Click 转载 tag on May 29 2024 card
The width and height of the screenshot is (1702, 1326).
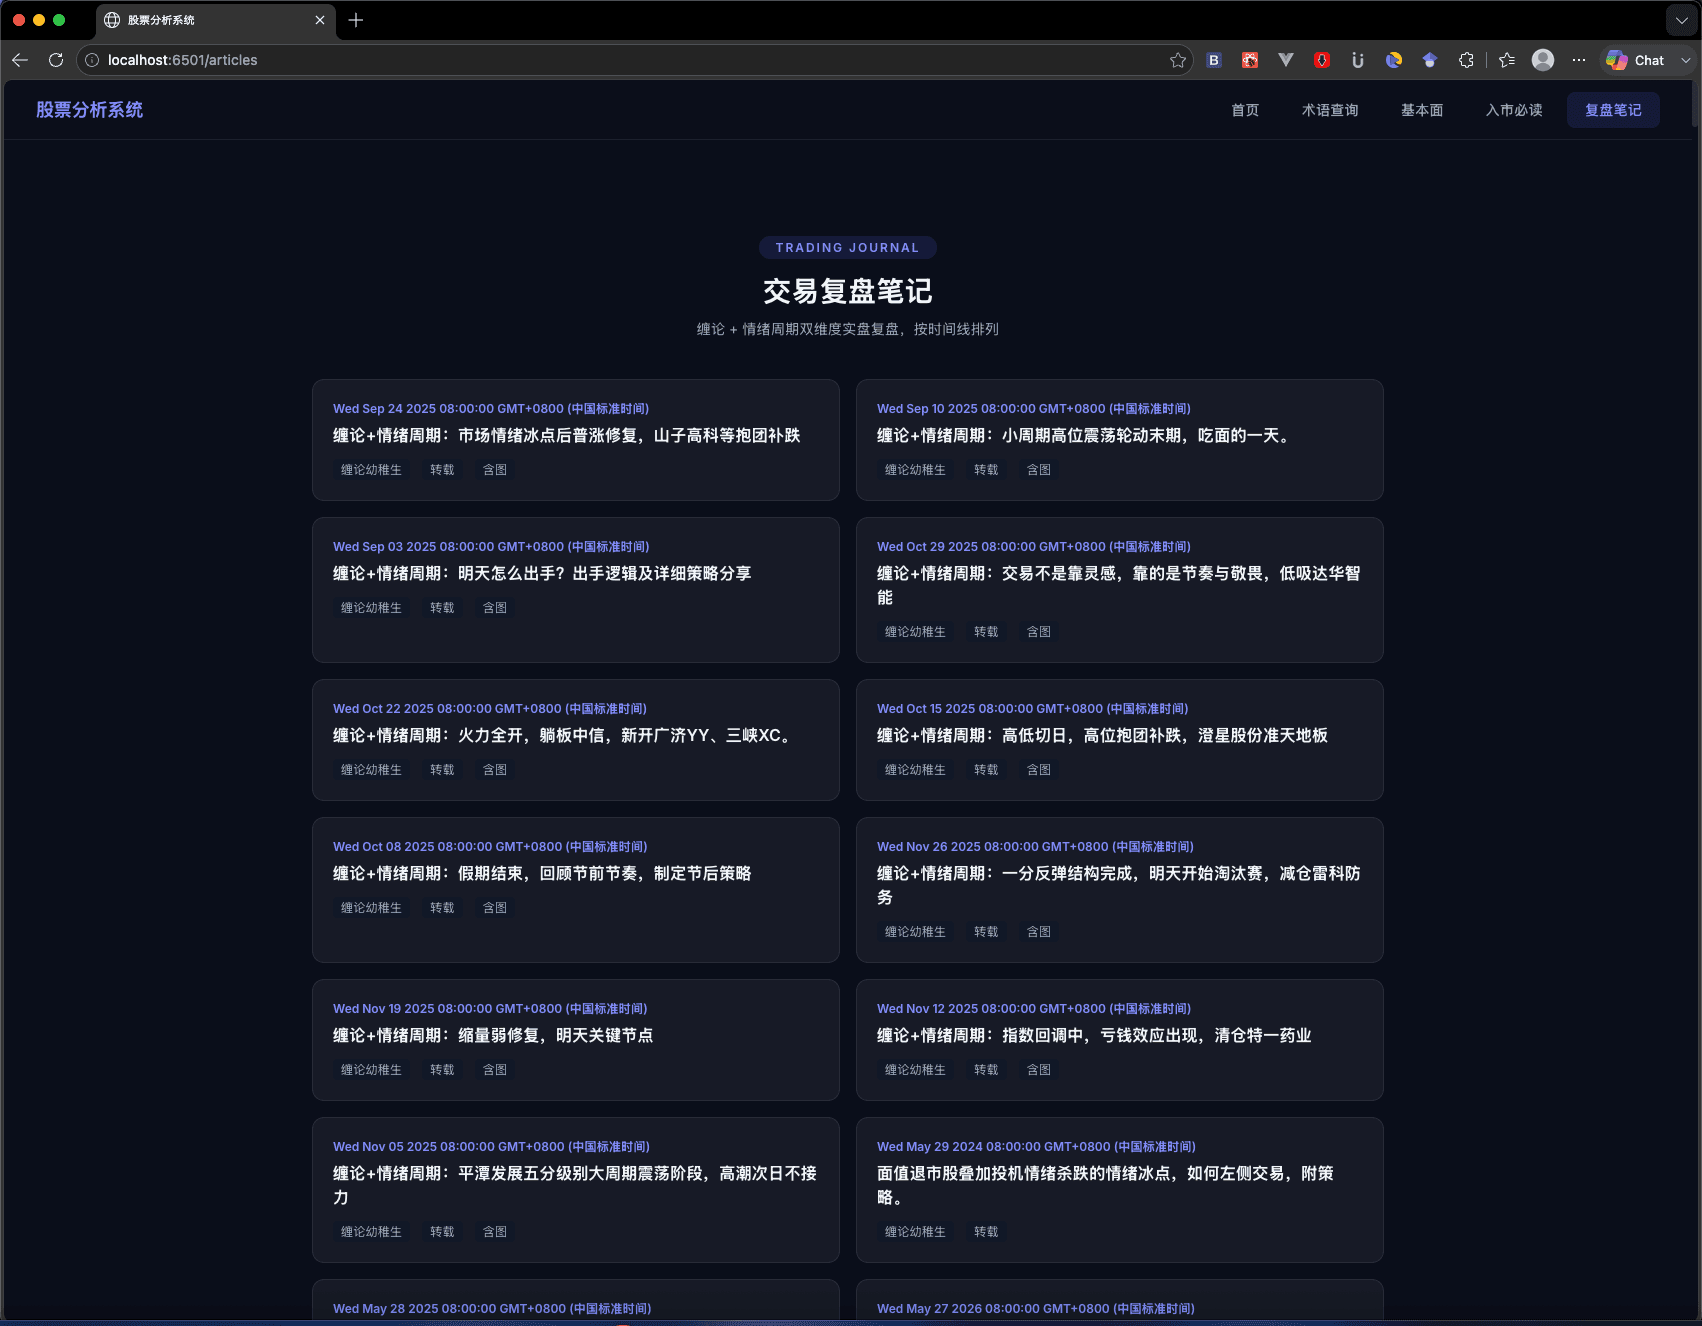click(x=986, y=1232)
